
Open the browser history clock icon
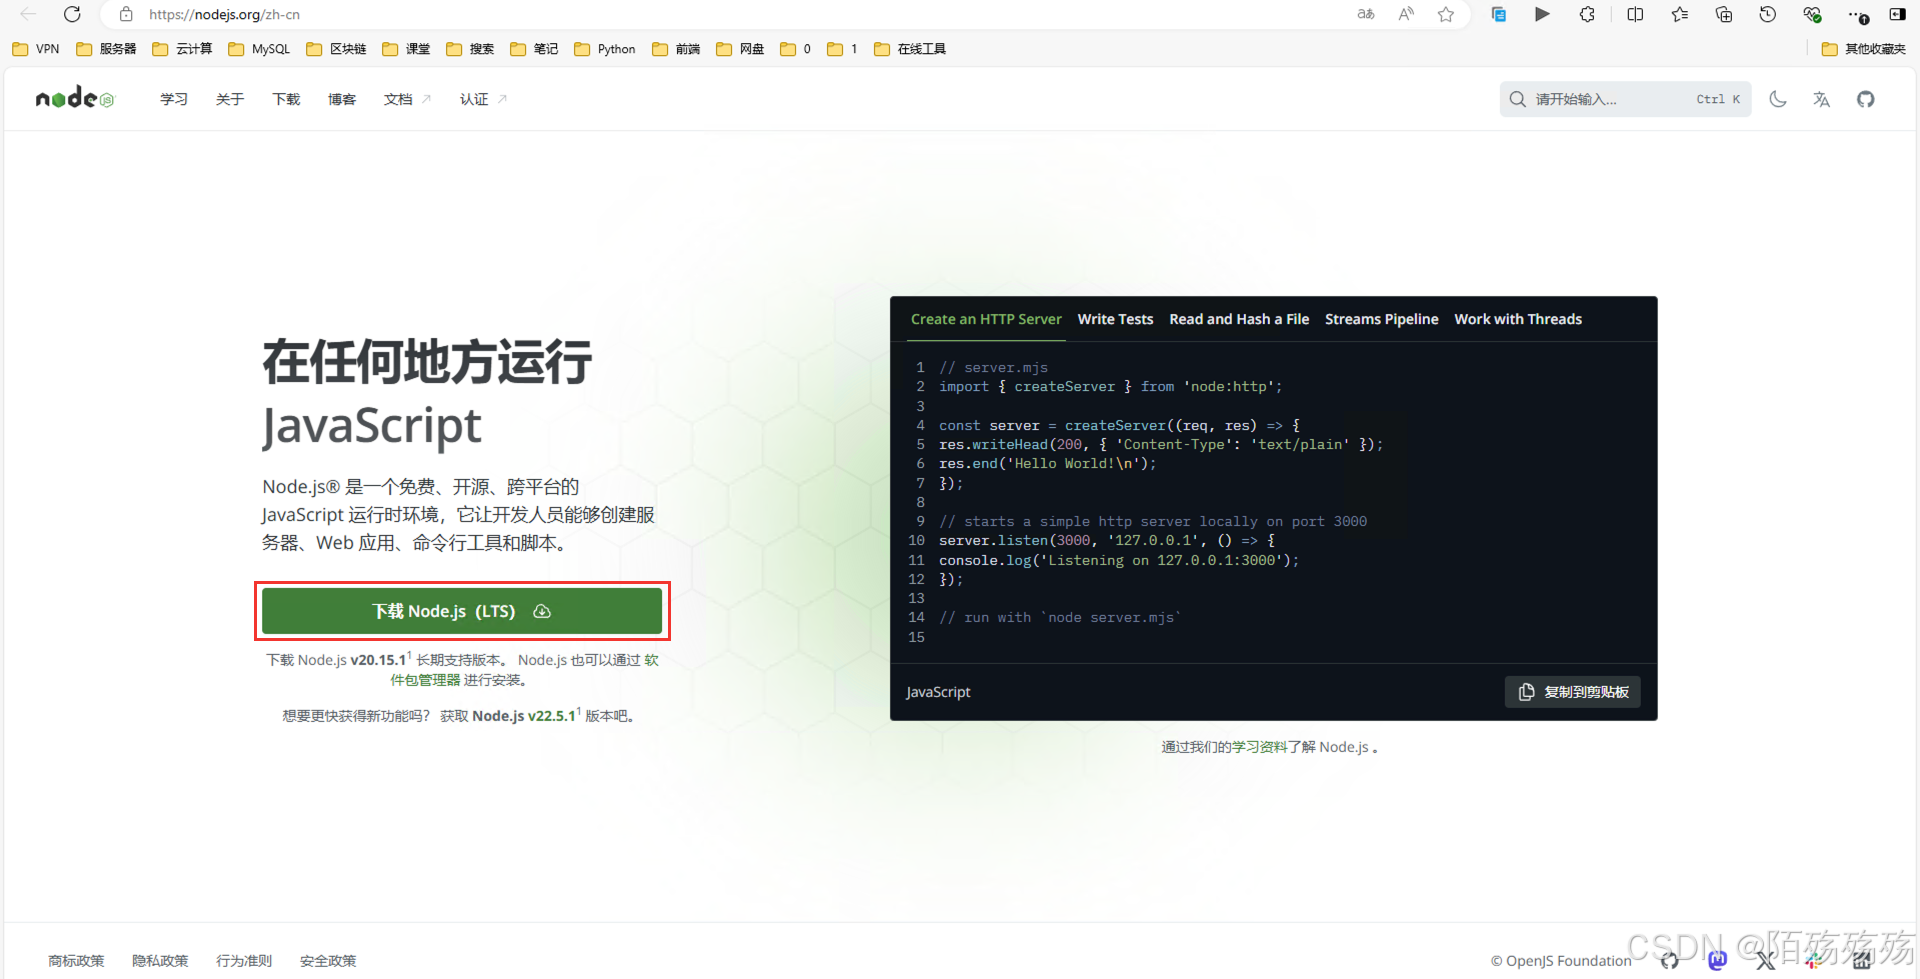1768,14
